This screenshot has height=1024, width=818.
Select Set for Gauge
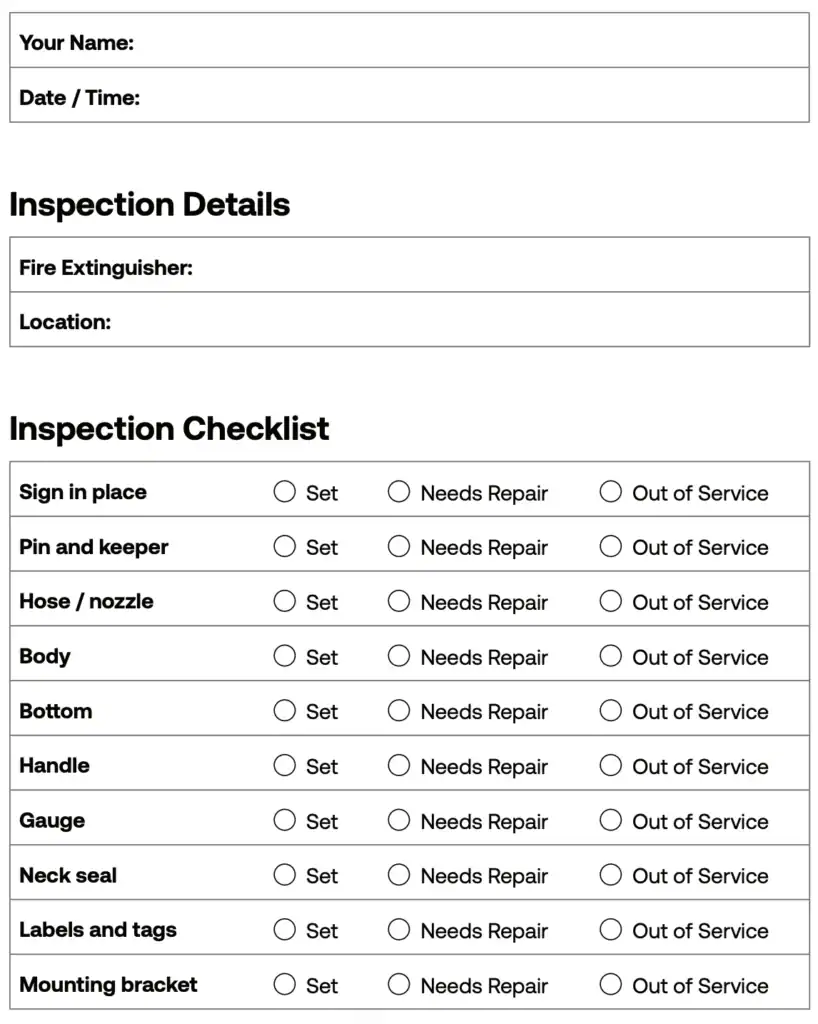[x=285, y=820]
